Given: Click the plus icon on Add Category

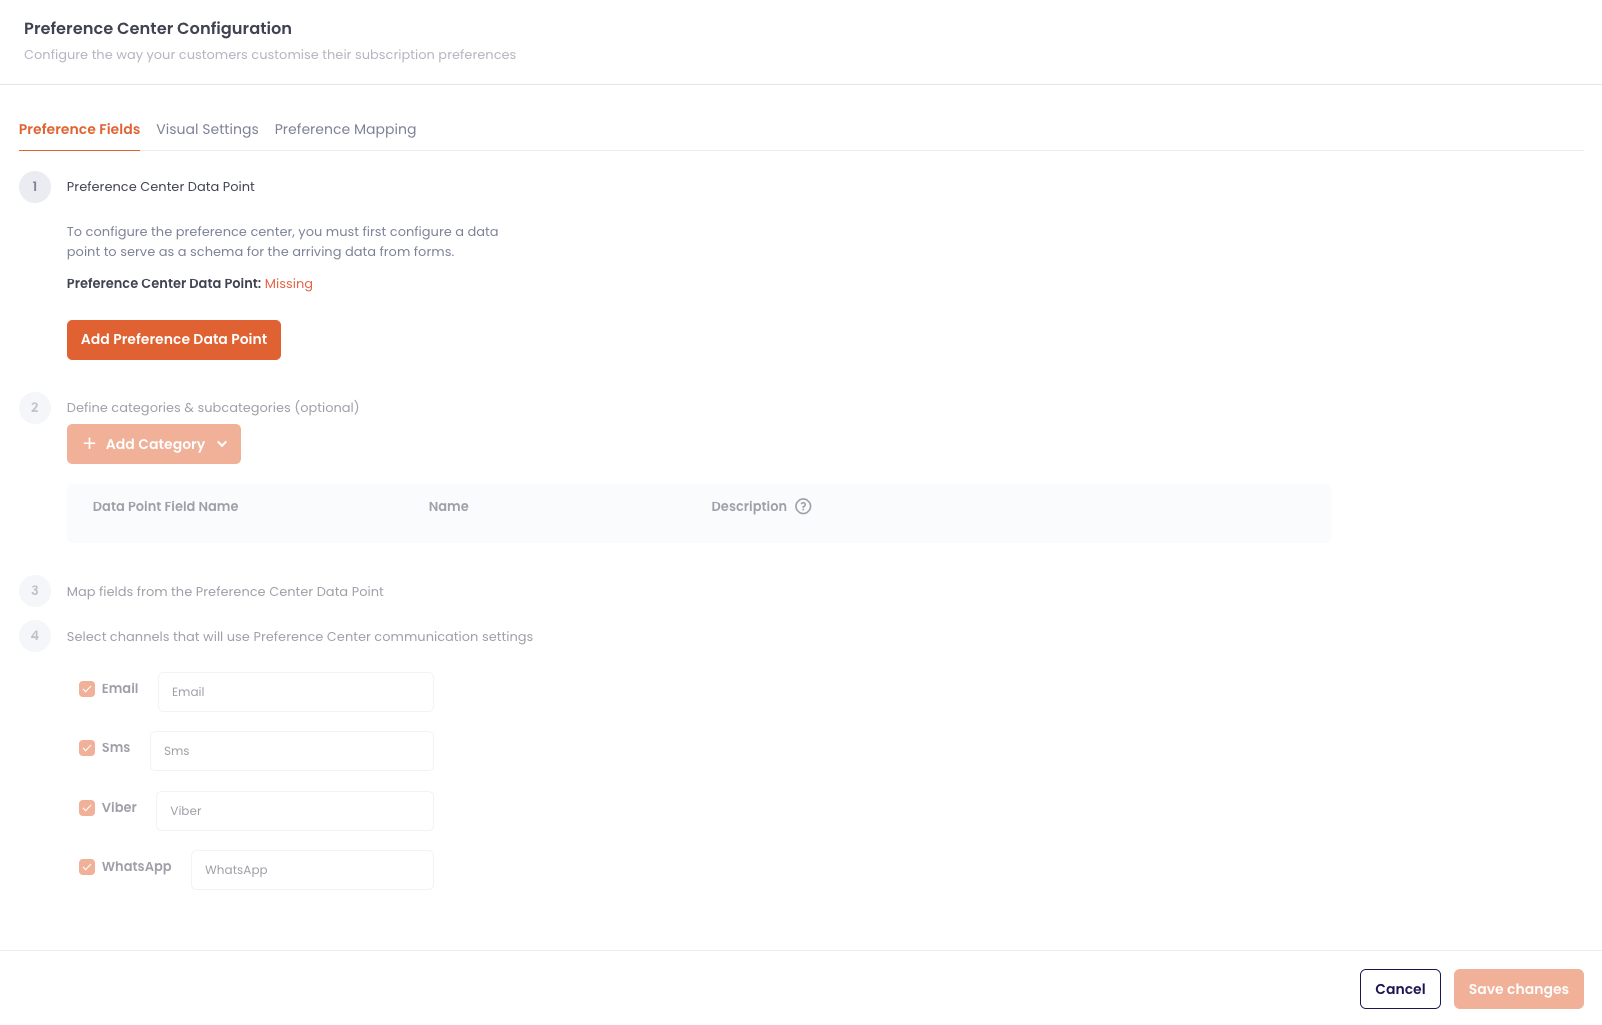Looking at the screenshot, I should (89, 443).
